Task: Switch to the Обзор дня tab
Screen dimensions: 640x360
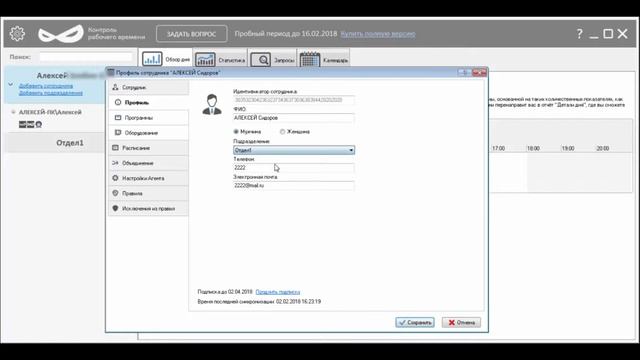Action: 166,59
